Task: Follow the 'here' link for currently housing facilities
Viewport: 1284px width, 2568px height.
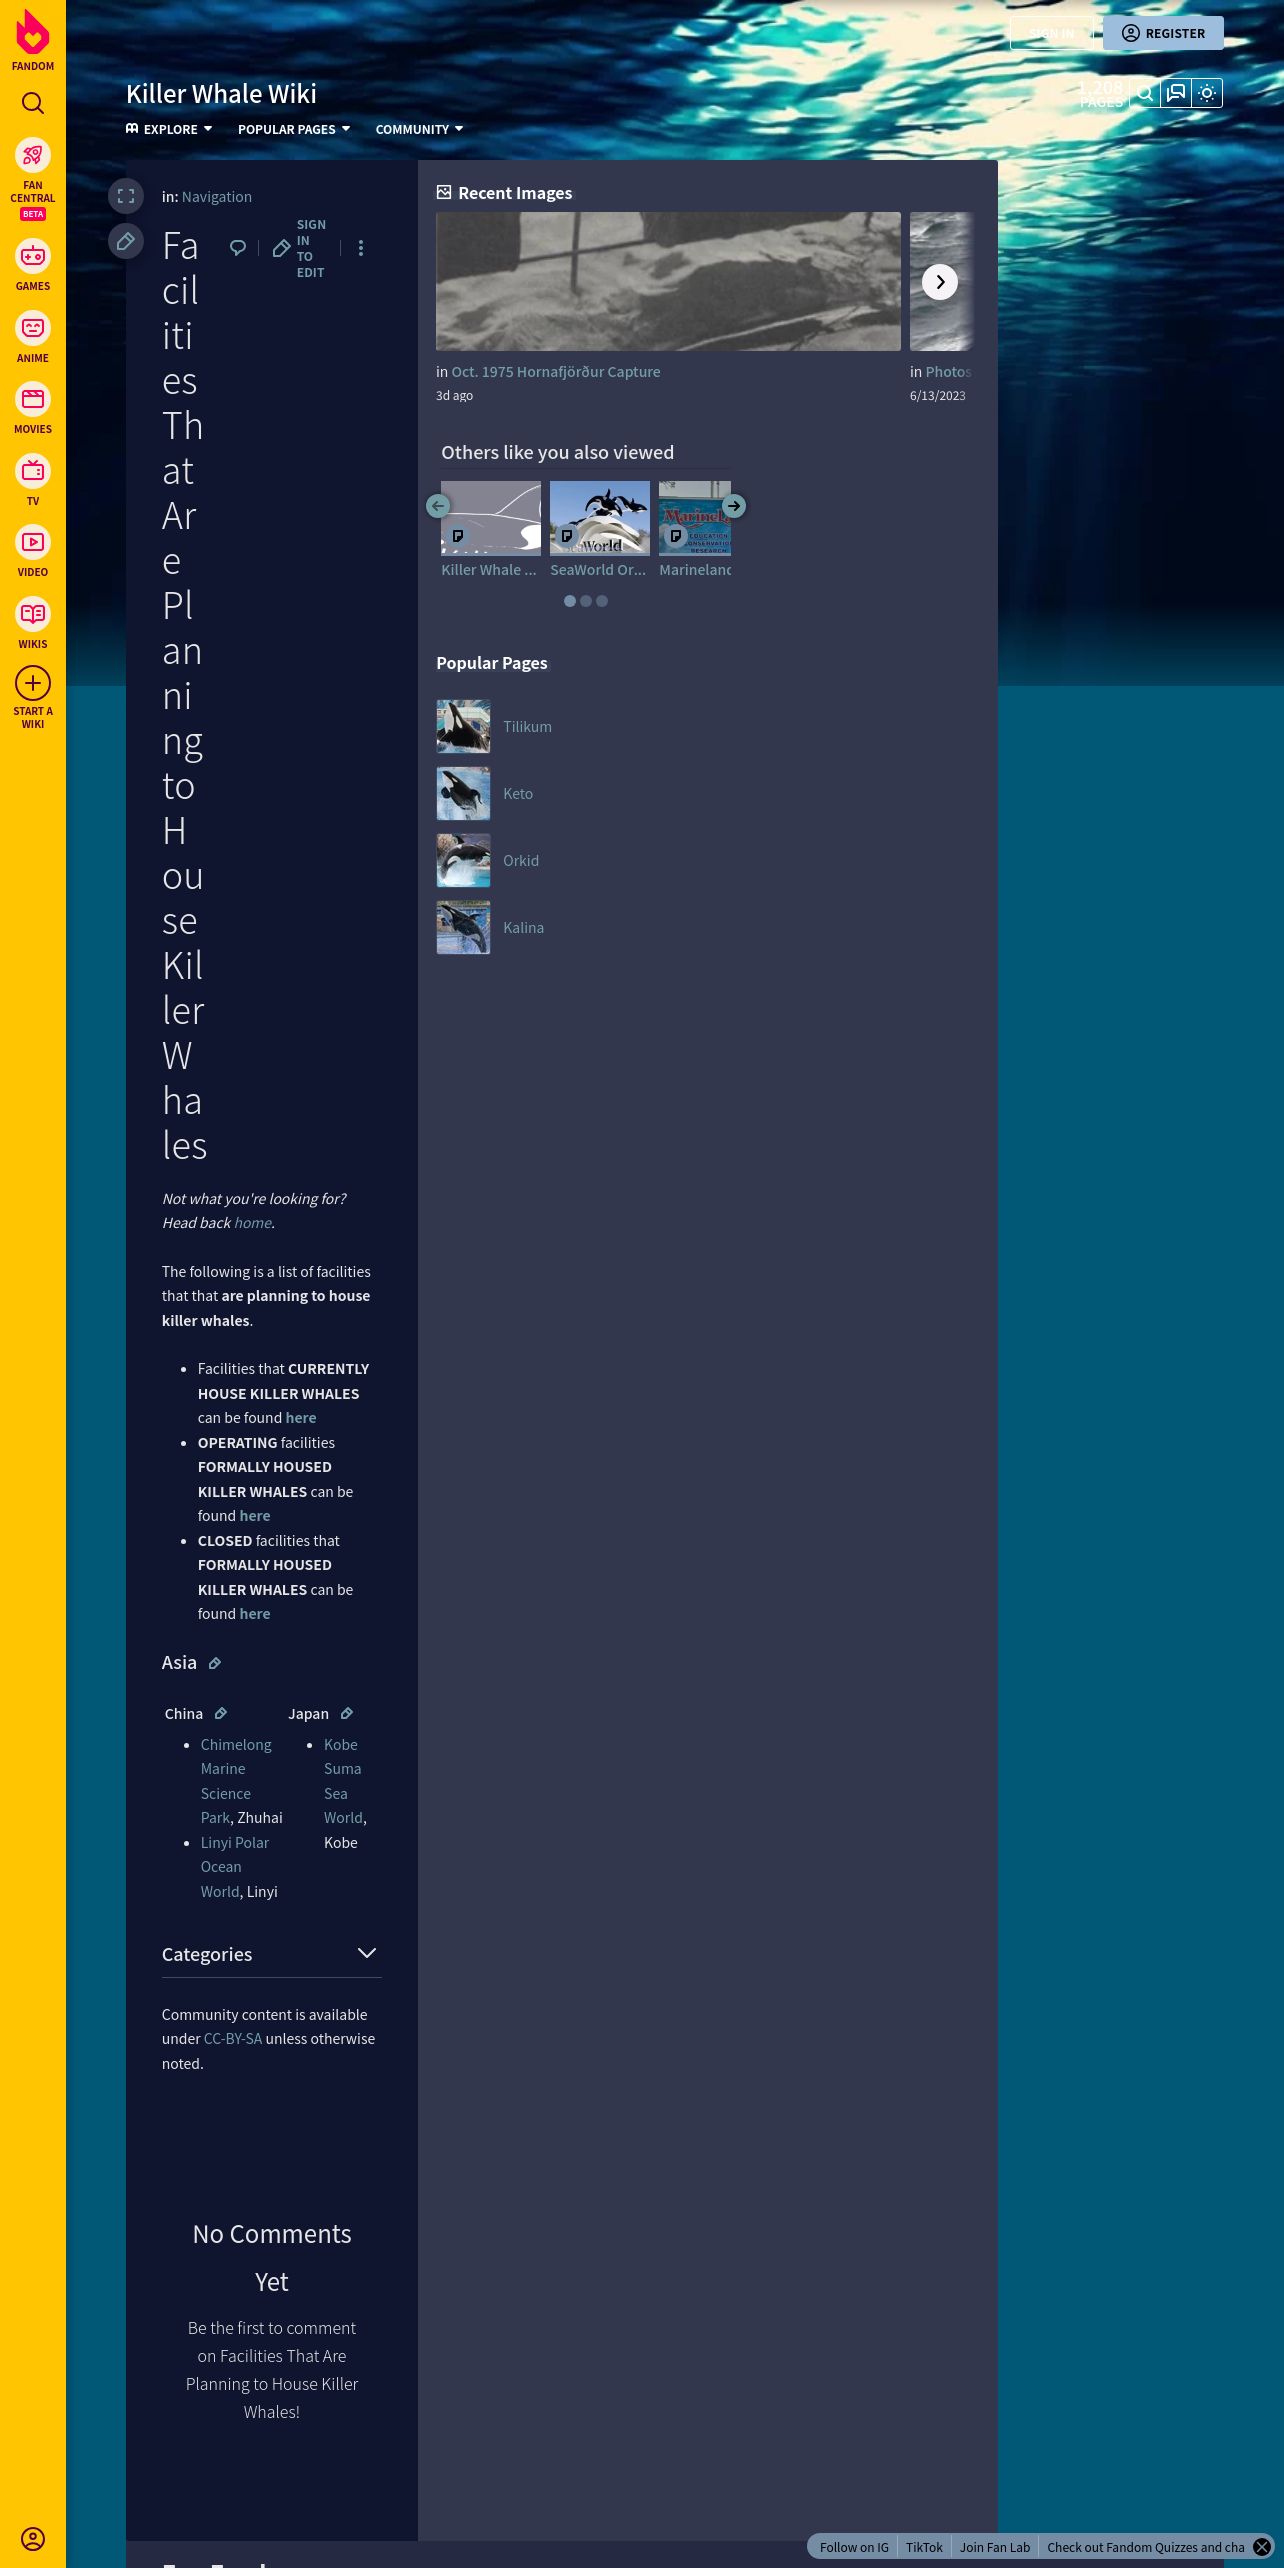Action: click(x=300, y=1418)
